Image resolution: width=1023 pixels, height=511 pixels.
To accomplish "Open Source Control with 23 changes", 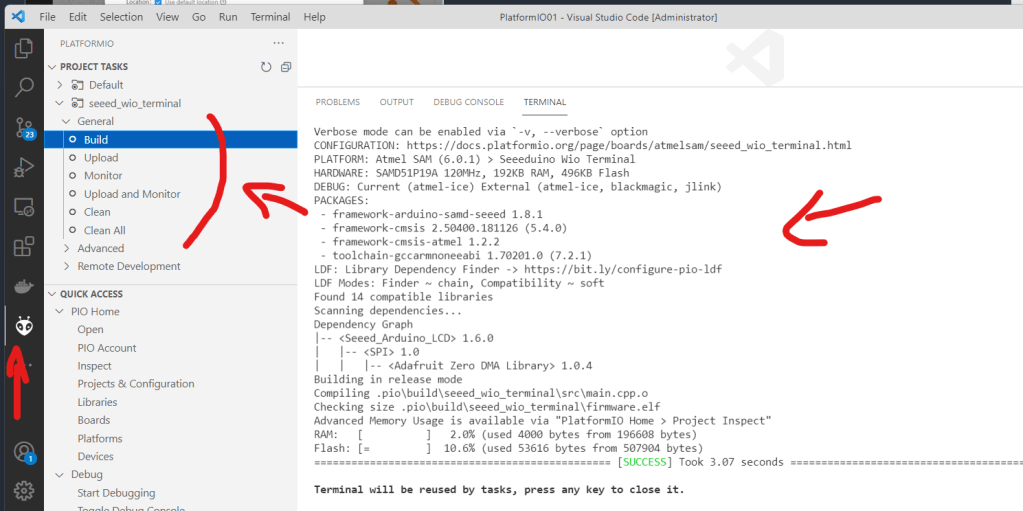I will click(24, 127).
